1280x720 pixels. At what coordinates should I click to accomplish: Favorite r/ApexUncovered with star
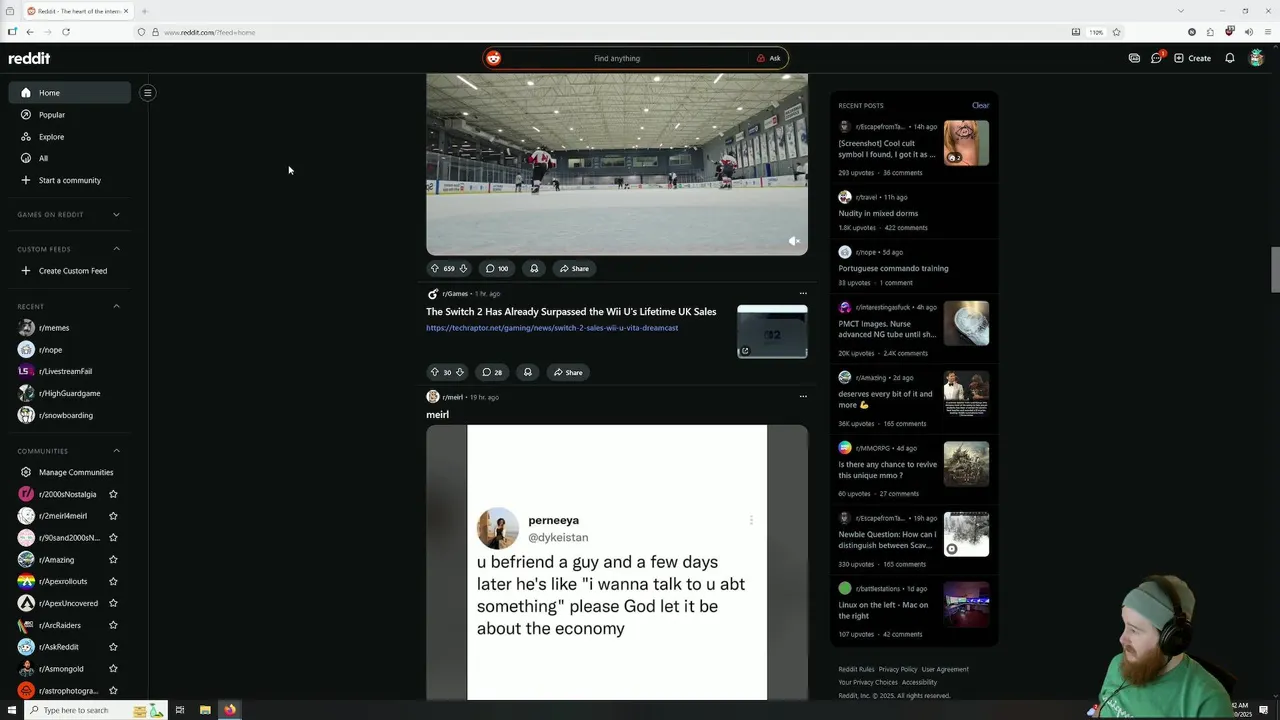[x=113, y=603]
